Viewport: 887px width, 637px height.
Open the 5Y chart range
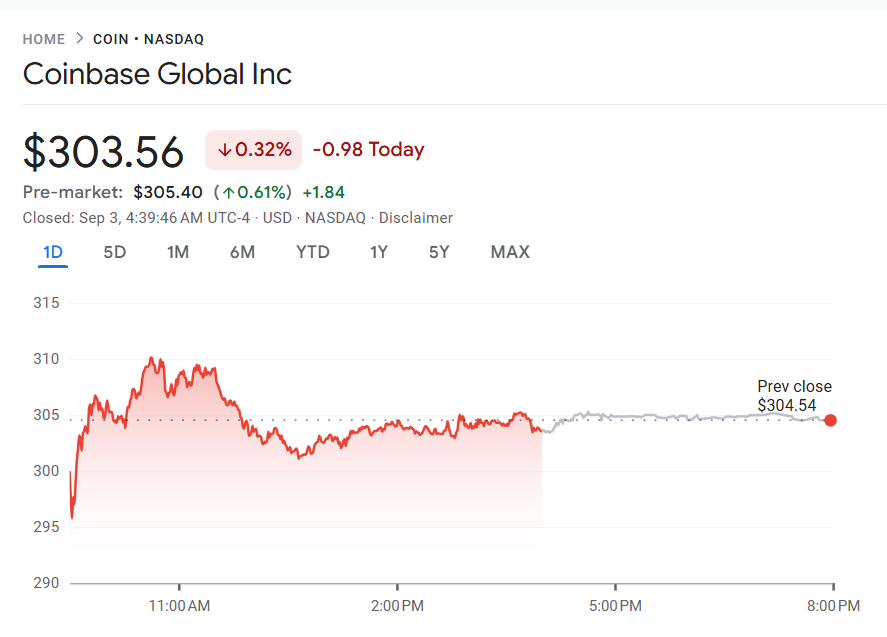point(439,252)
